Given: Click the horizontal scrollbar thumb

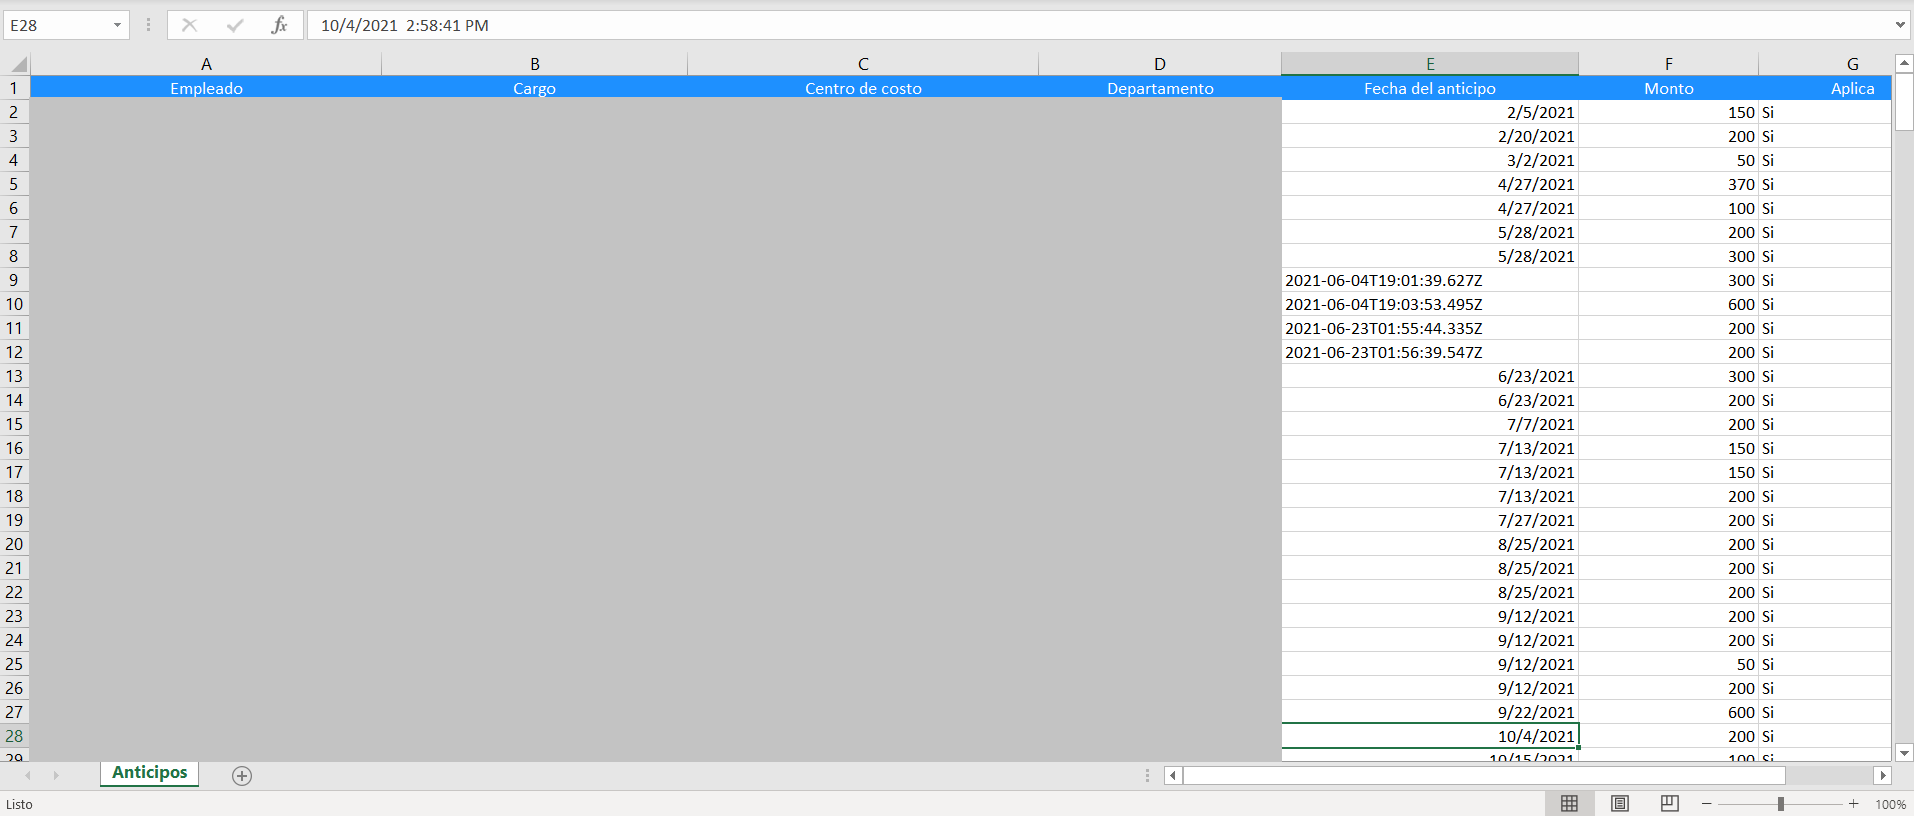Looking at the screenshot, I should (x=1484, y=775).
